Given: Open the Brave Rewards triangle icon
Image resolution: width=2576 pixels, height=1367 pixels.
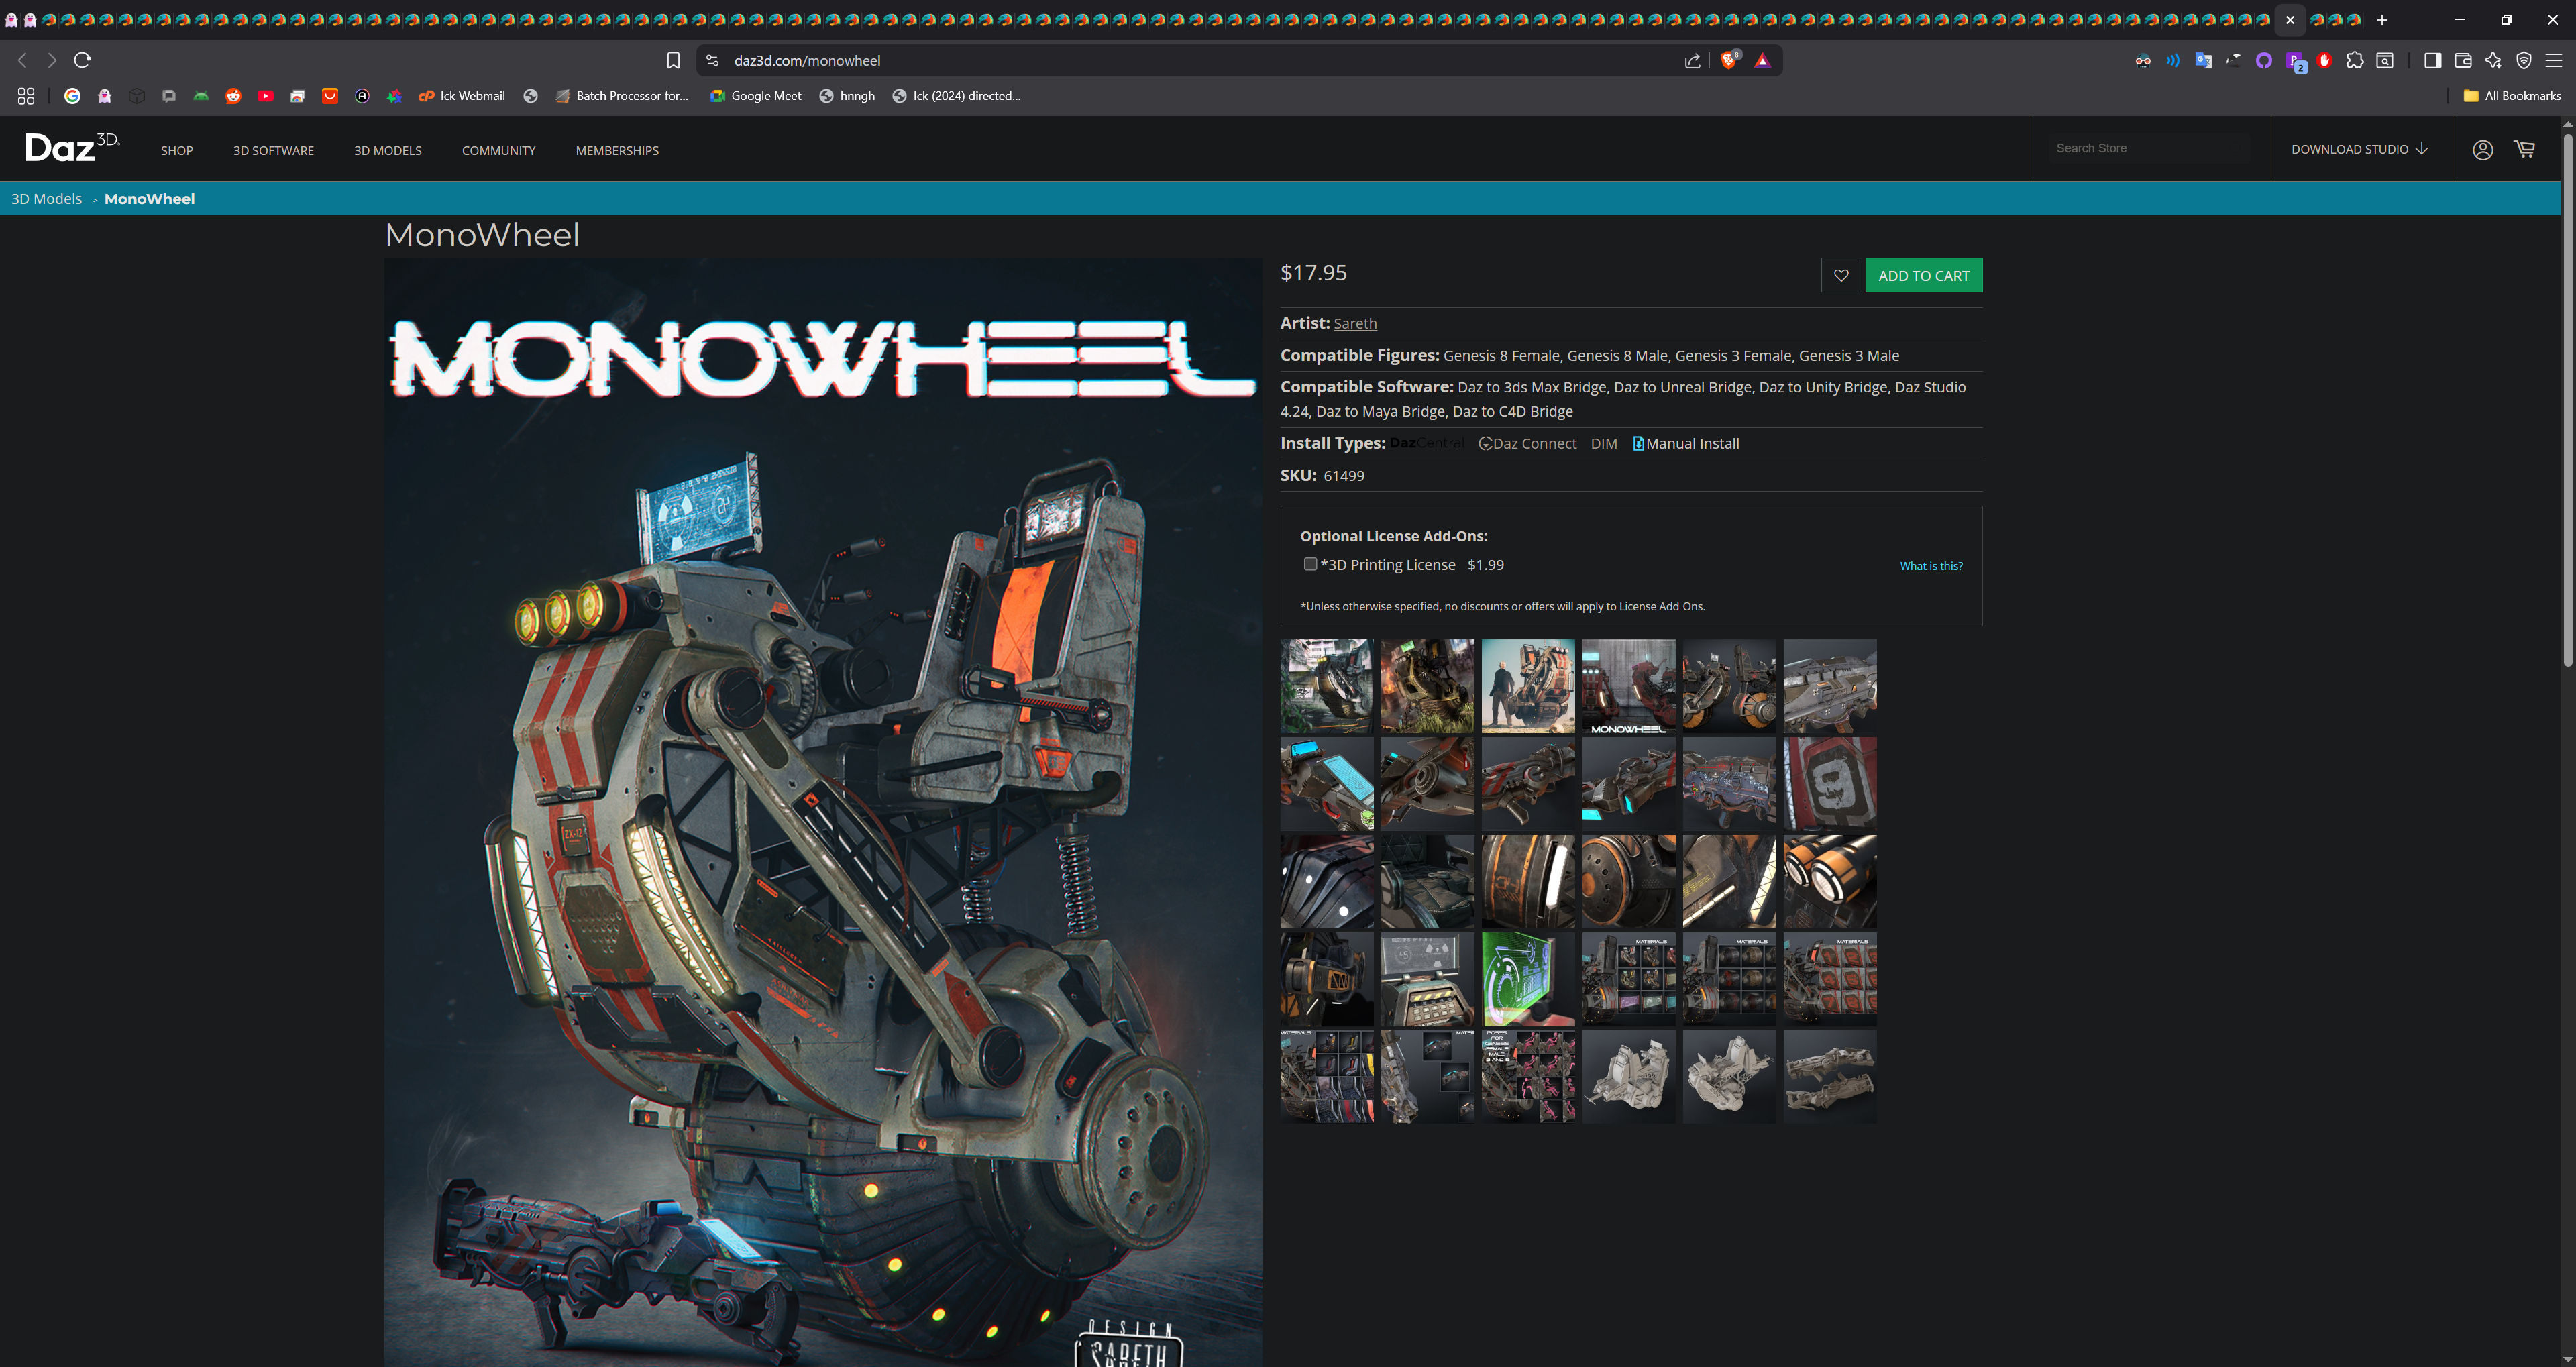Looking at the screenshot, I should click(1762, 61).
